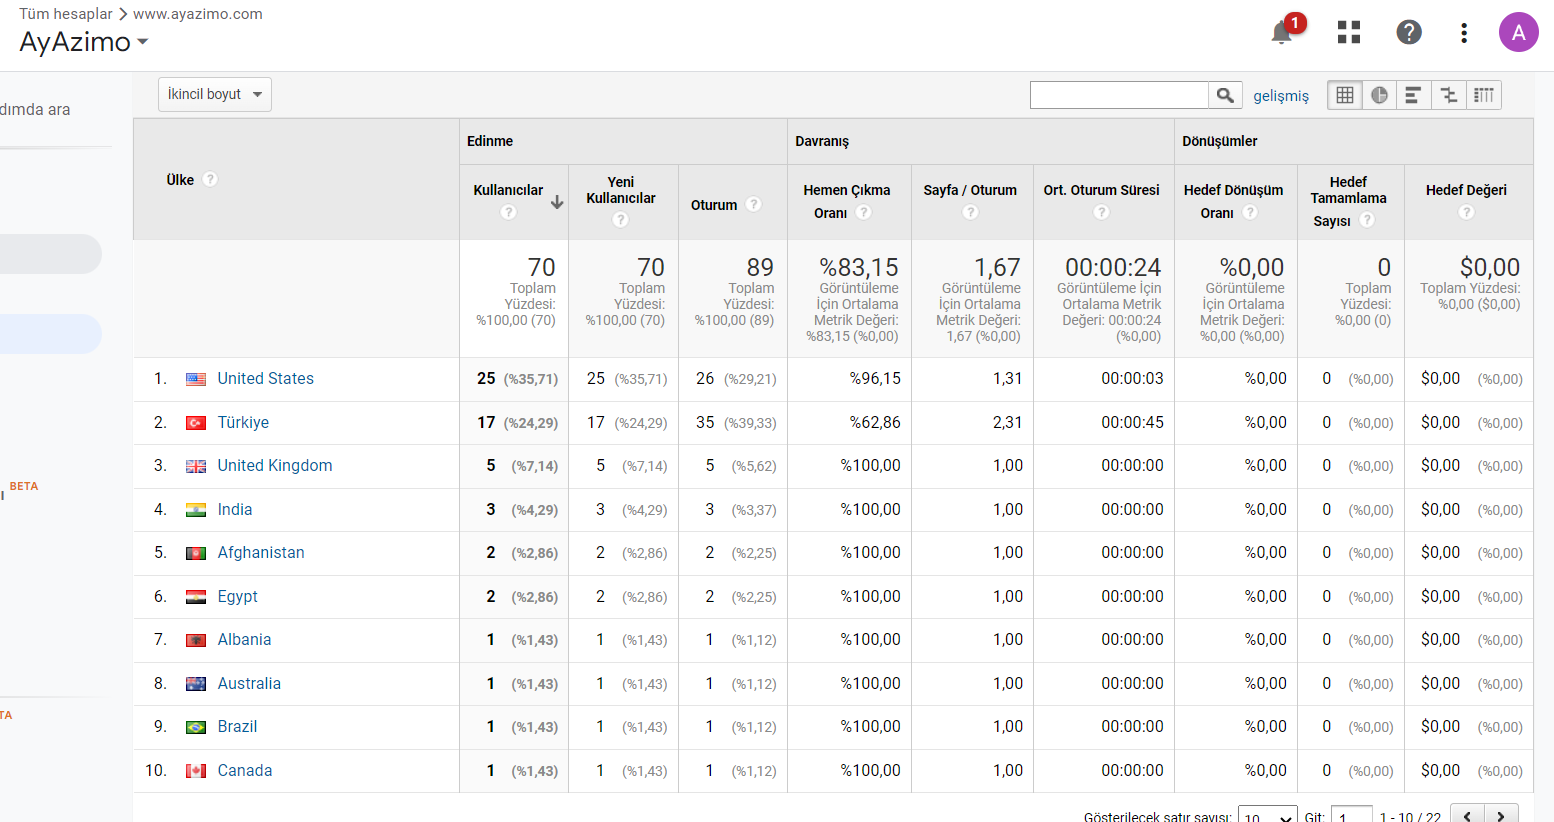1554x822 pixels.
Task: Click the table search input field
Action: click(1119, 95)
